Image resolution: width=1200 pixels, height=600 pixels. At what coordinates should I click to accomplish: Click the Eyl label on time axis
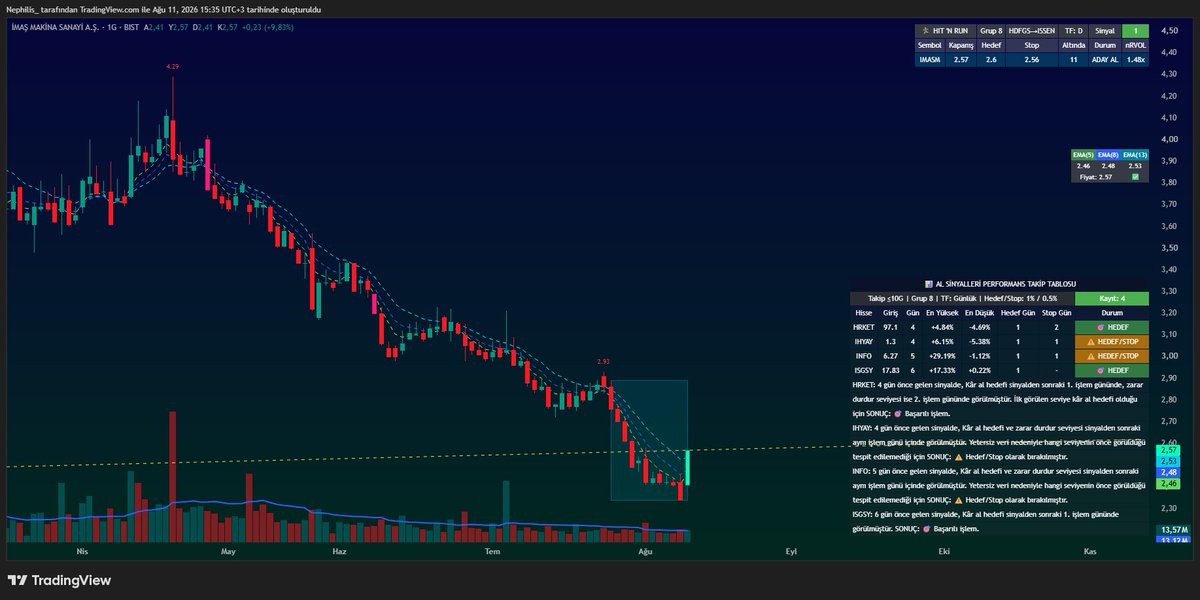tap(791, 551)
